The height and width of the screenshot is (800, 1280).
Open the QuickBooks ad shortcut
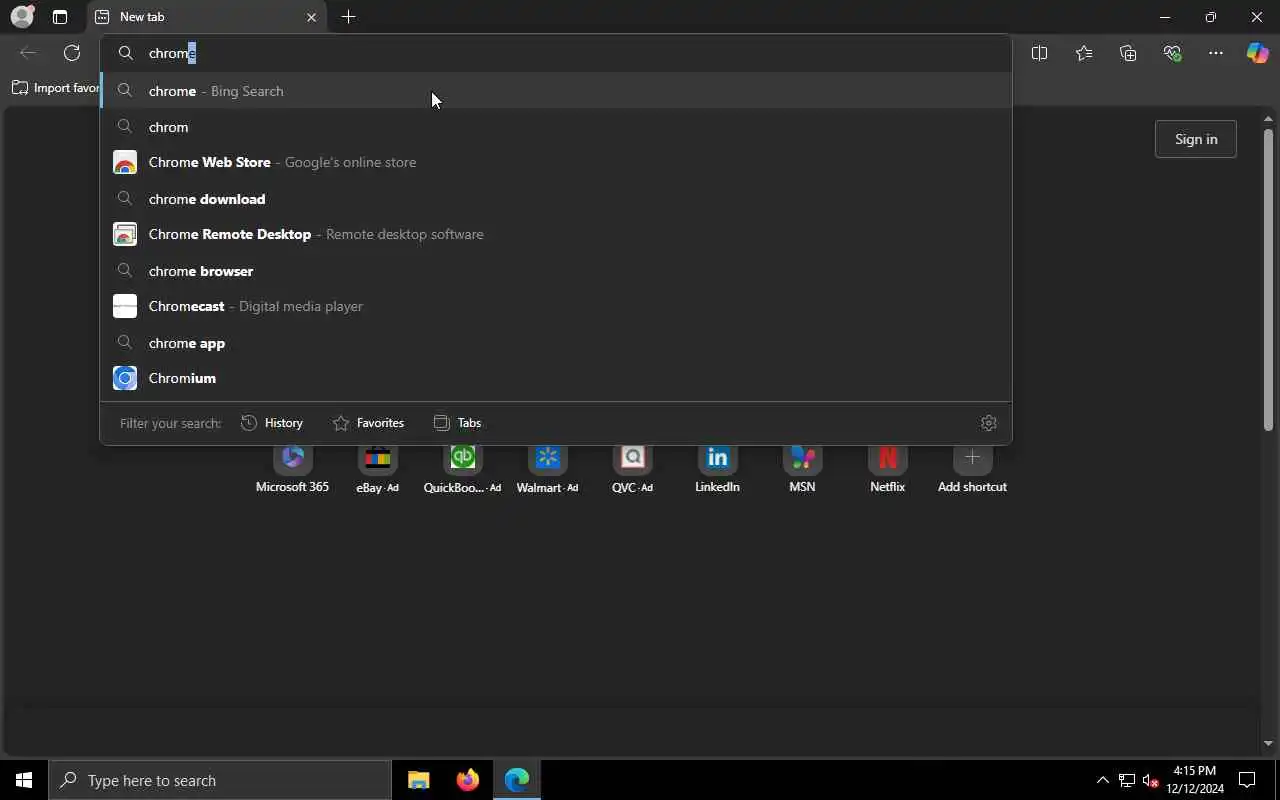[x=462, y=468]
